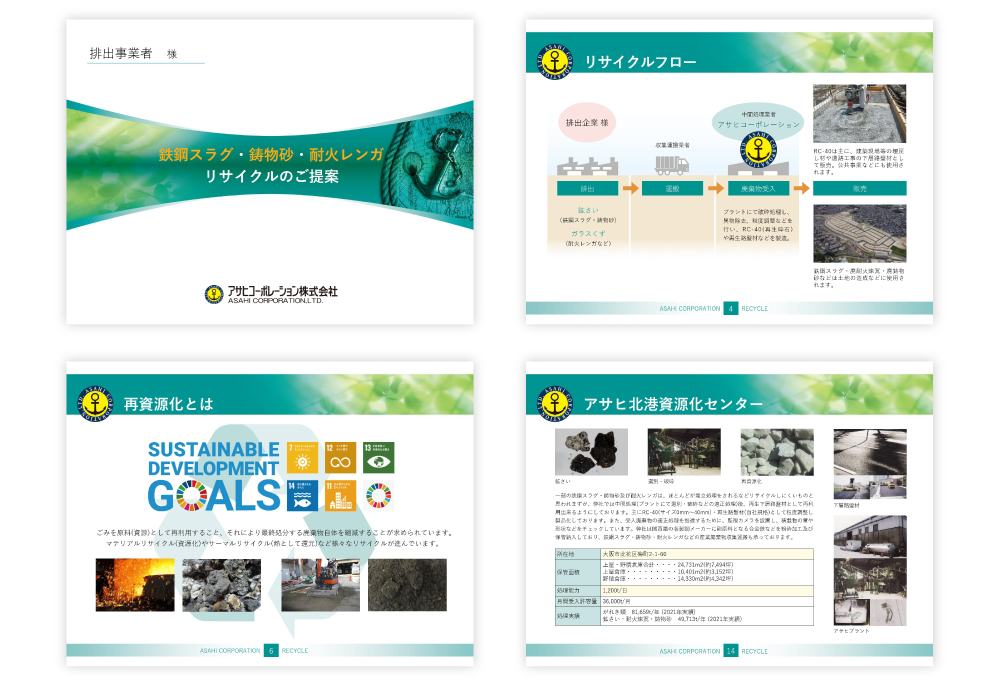Click the 所在地 table row
The height and width of the screenshot is (691, 1000).
click(x=684, y=553)
